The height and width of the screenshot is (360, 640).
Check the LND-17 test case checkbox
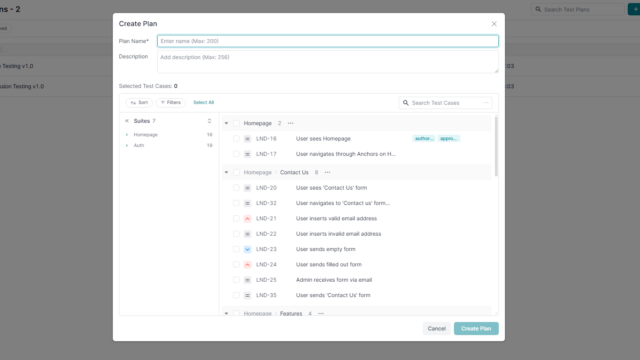[x=236, y=154]
